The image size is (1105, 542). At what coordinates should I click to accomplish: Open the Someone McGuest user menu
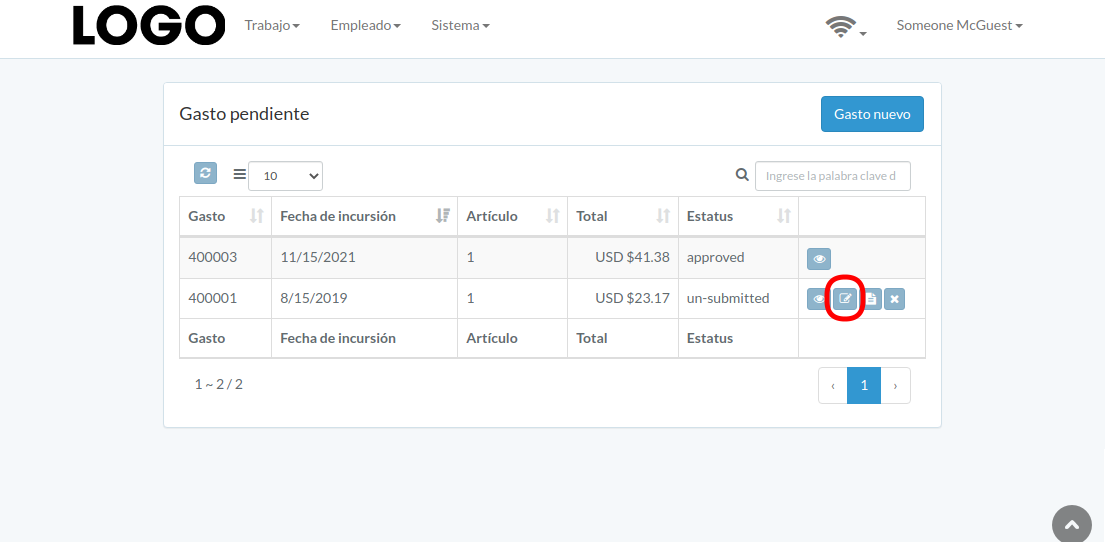[x=959, y=25]
